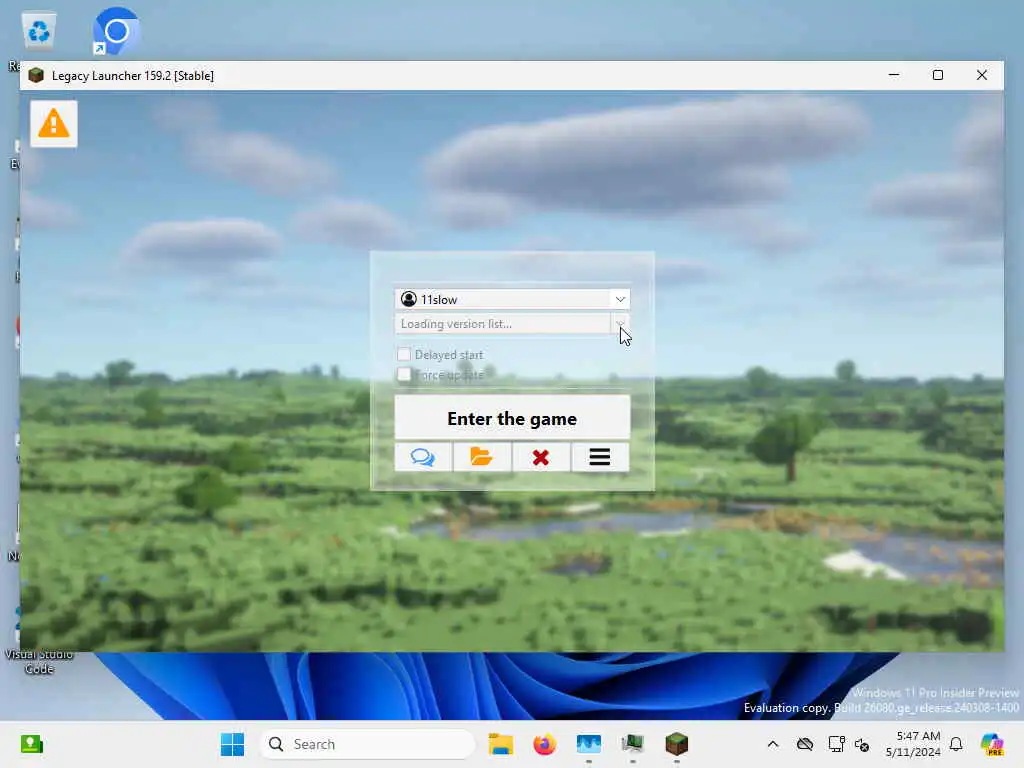Launch Firefox from the taskbar
Image resolution: width=1024 pixels, height=768 pixels.
tap(545, 744)
